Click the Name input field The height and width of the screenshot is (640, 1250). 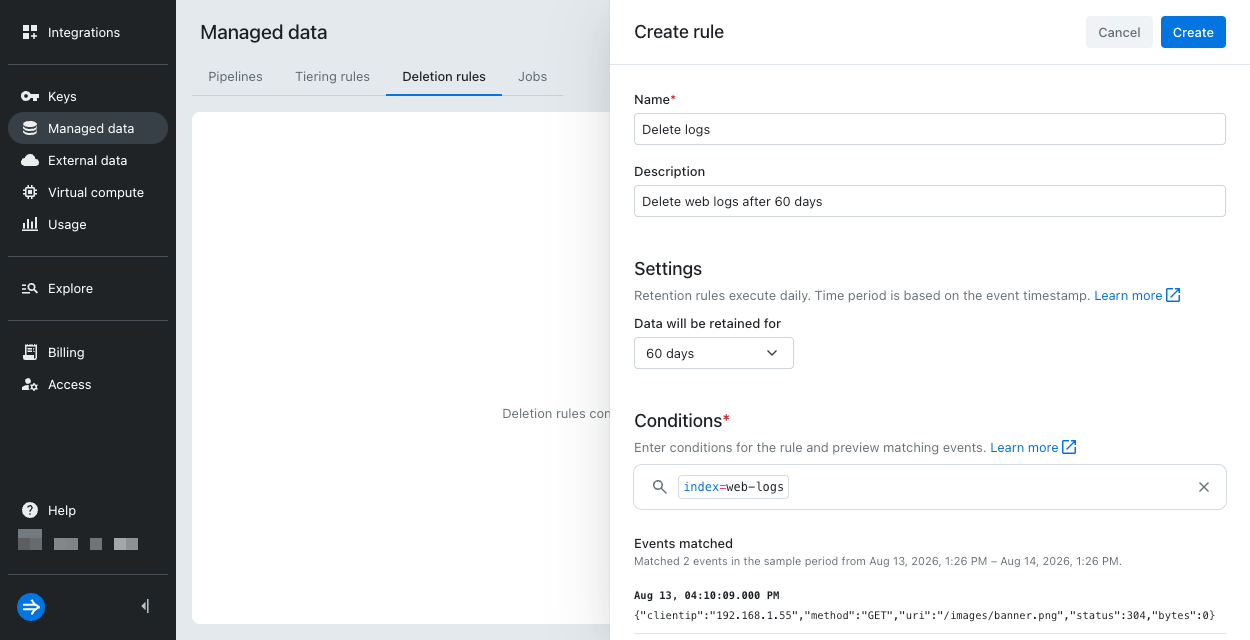(x=930, y=129)
